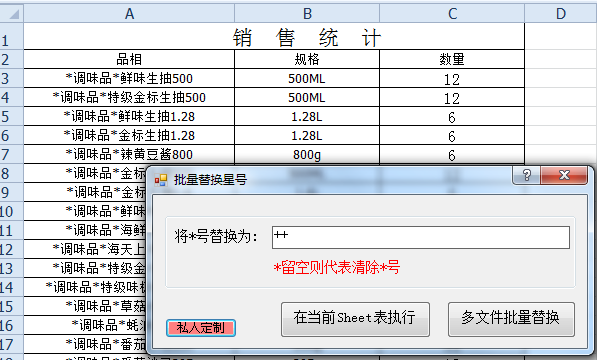Click the 1.28L cell in row 5
The image size is (597, 360).
tap(307, 116)
